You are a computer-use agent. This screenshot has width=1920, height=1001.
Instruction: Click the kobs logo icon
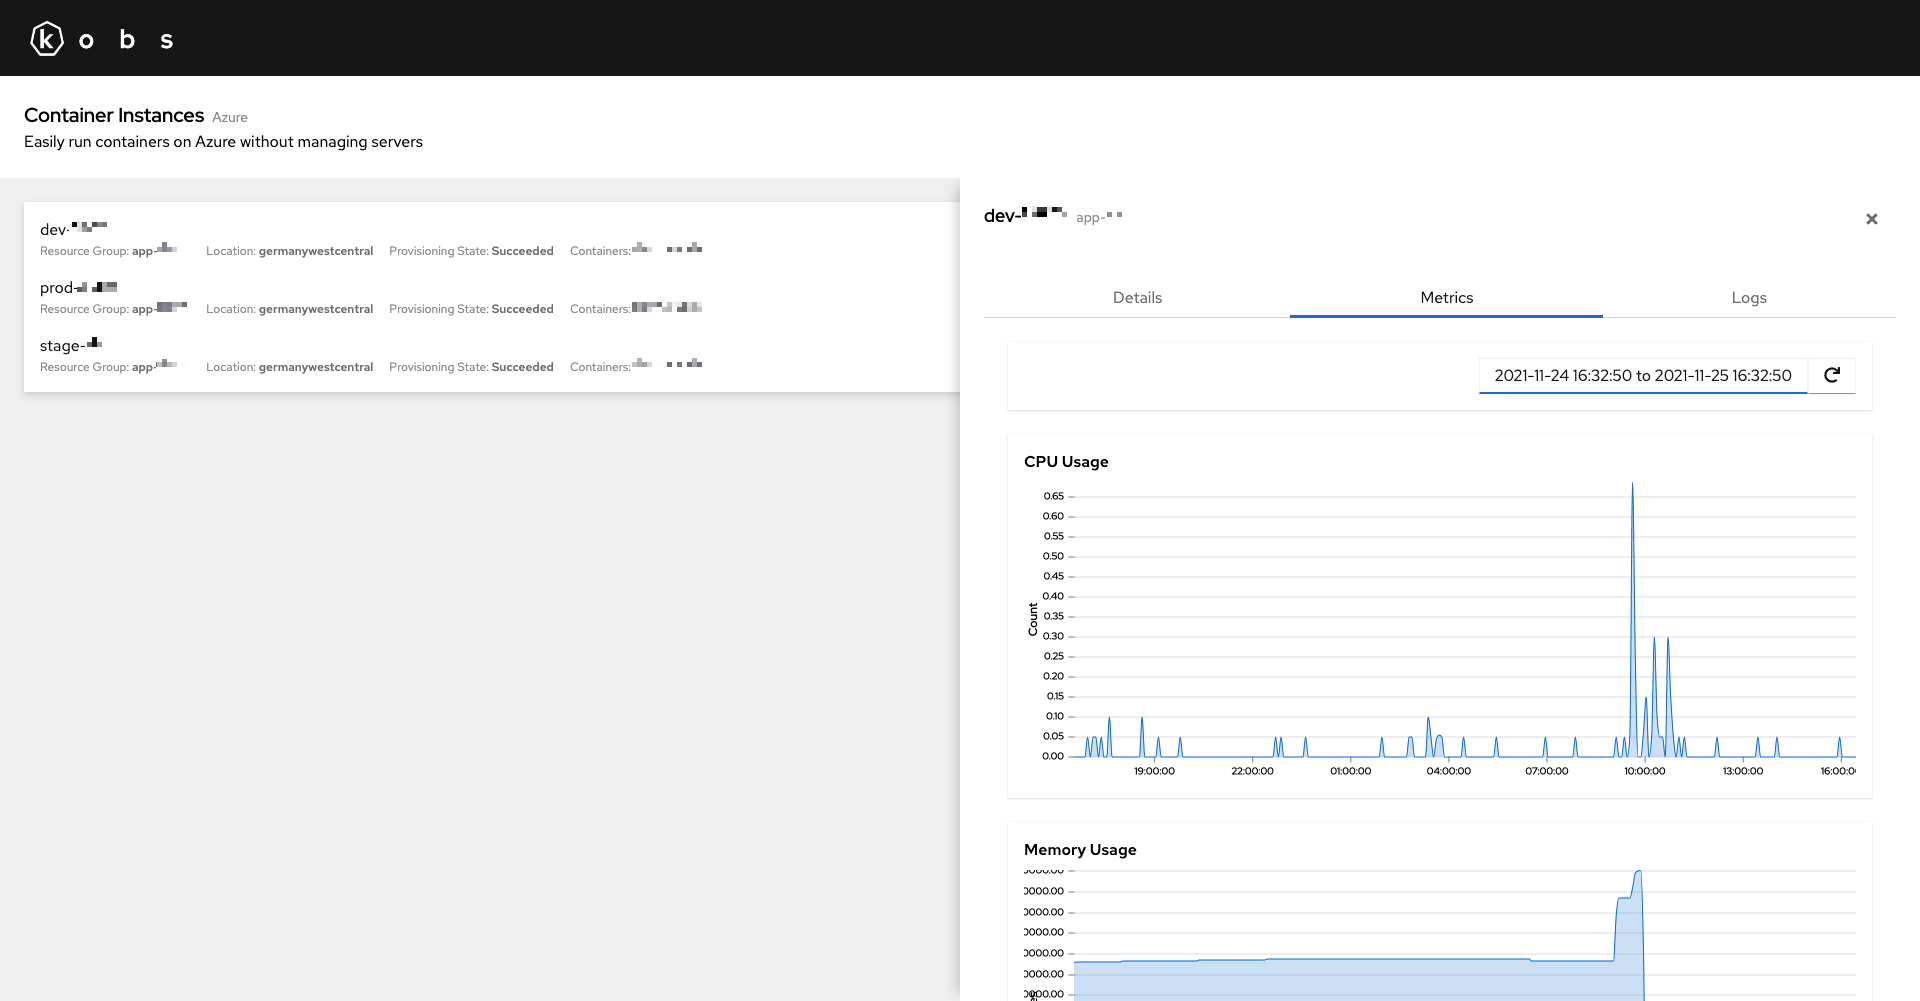click(x=47, y=39)
